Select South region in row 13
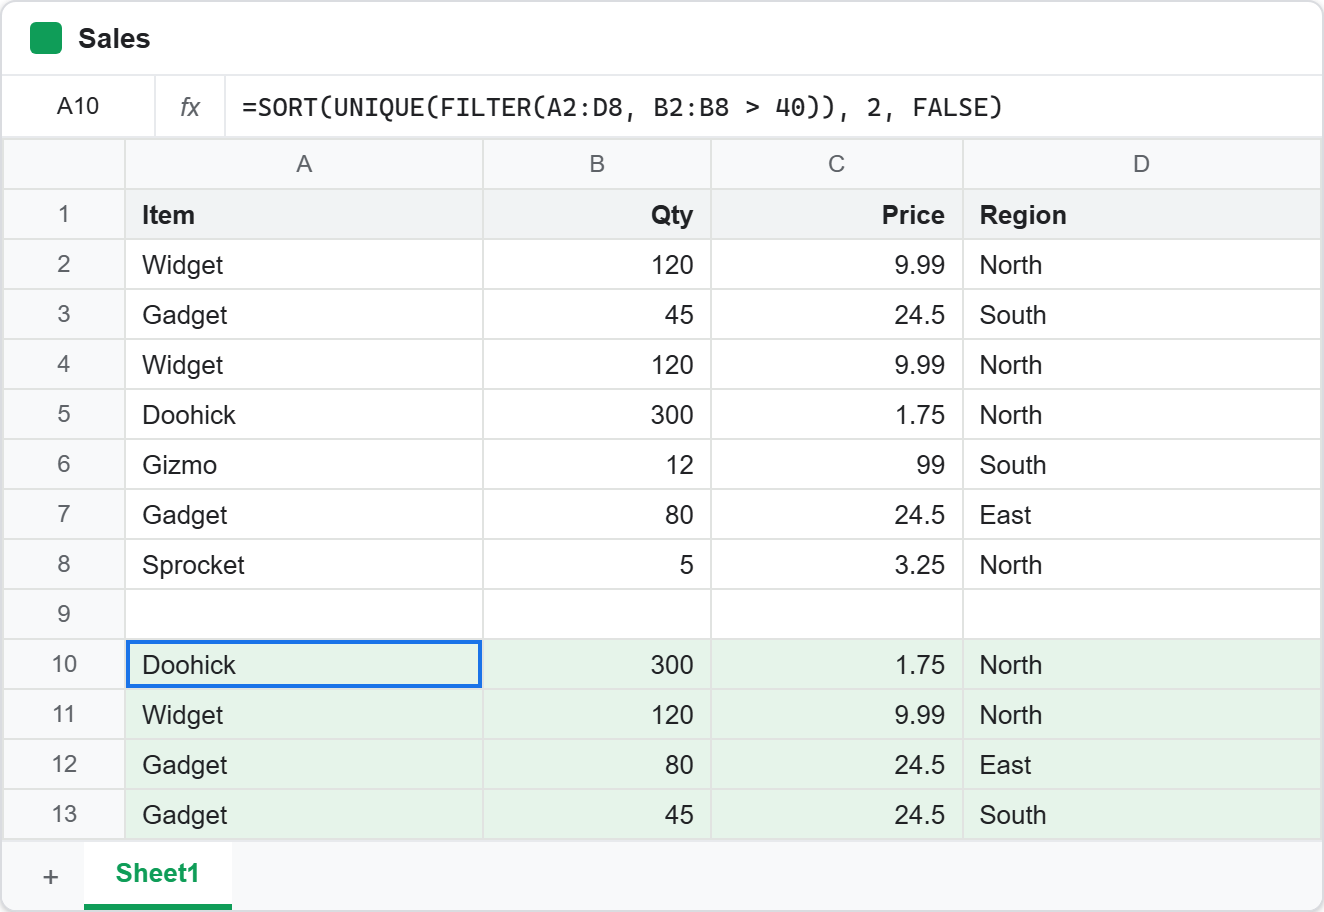The height and width of the screenshot is (912, 1324). coord(1142,814)
